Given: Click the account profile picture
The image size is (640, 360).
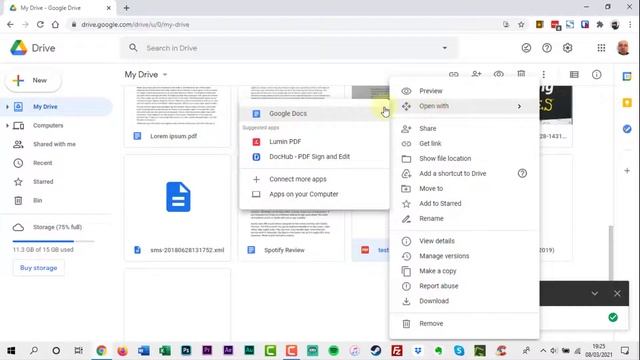Looking at the screenshot, I should [623, 48].
